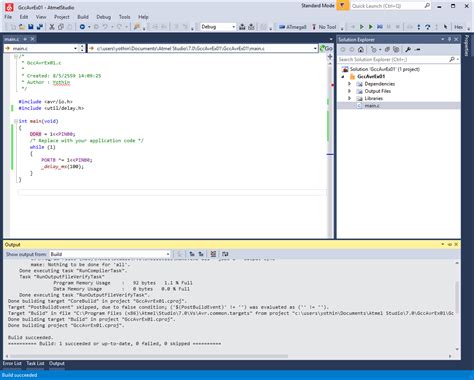Open Solution Explorer search options arrow

(458, 59)
